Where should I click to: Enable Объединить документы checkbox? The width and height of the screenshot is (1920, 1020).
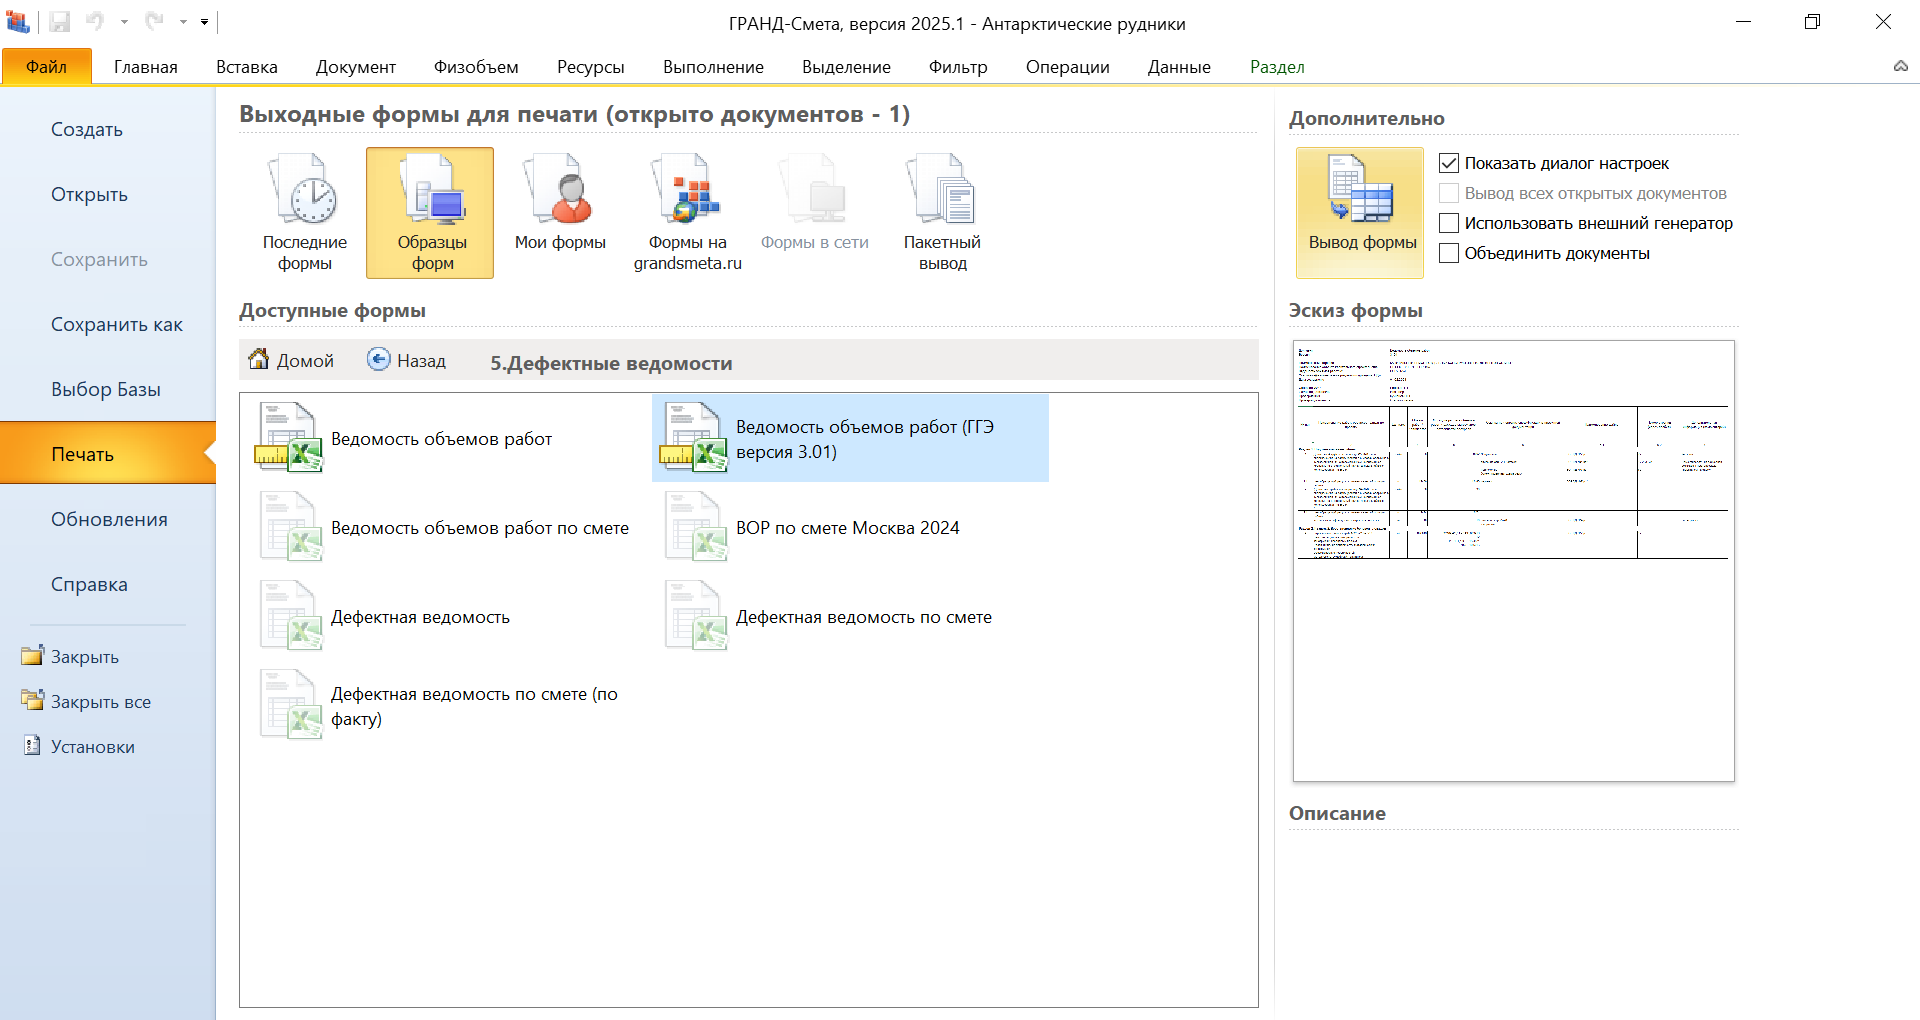point(1449,253)
